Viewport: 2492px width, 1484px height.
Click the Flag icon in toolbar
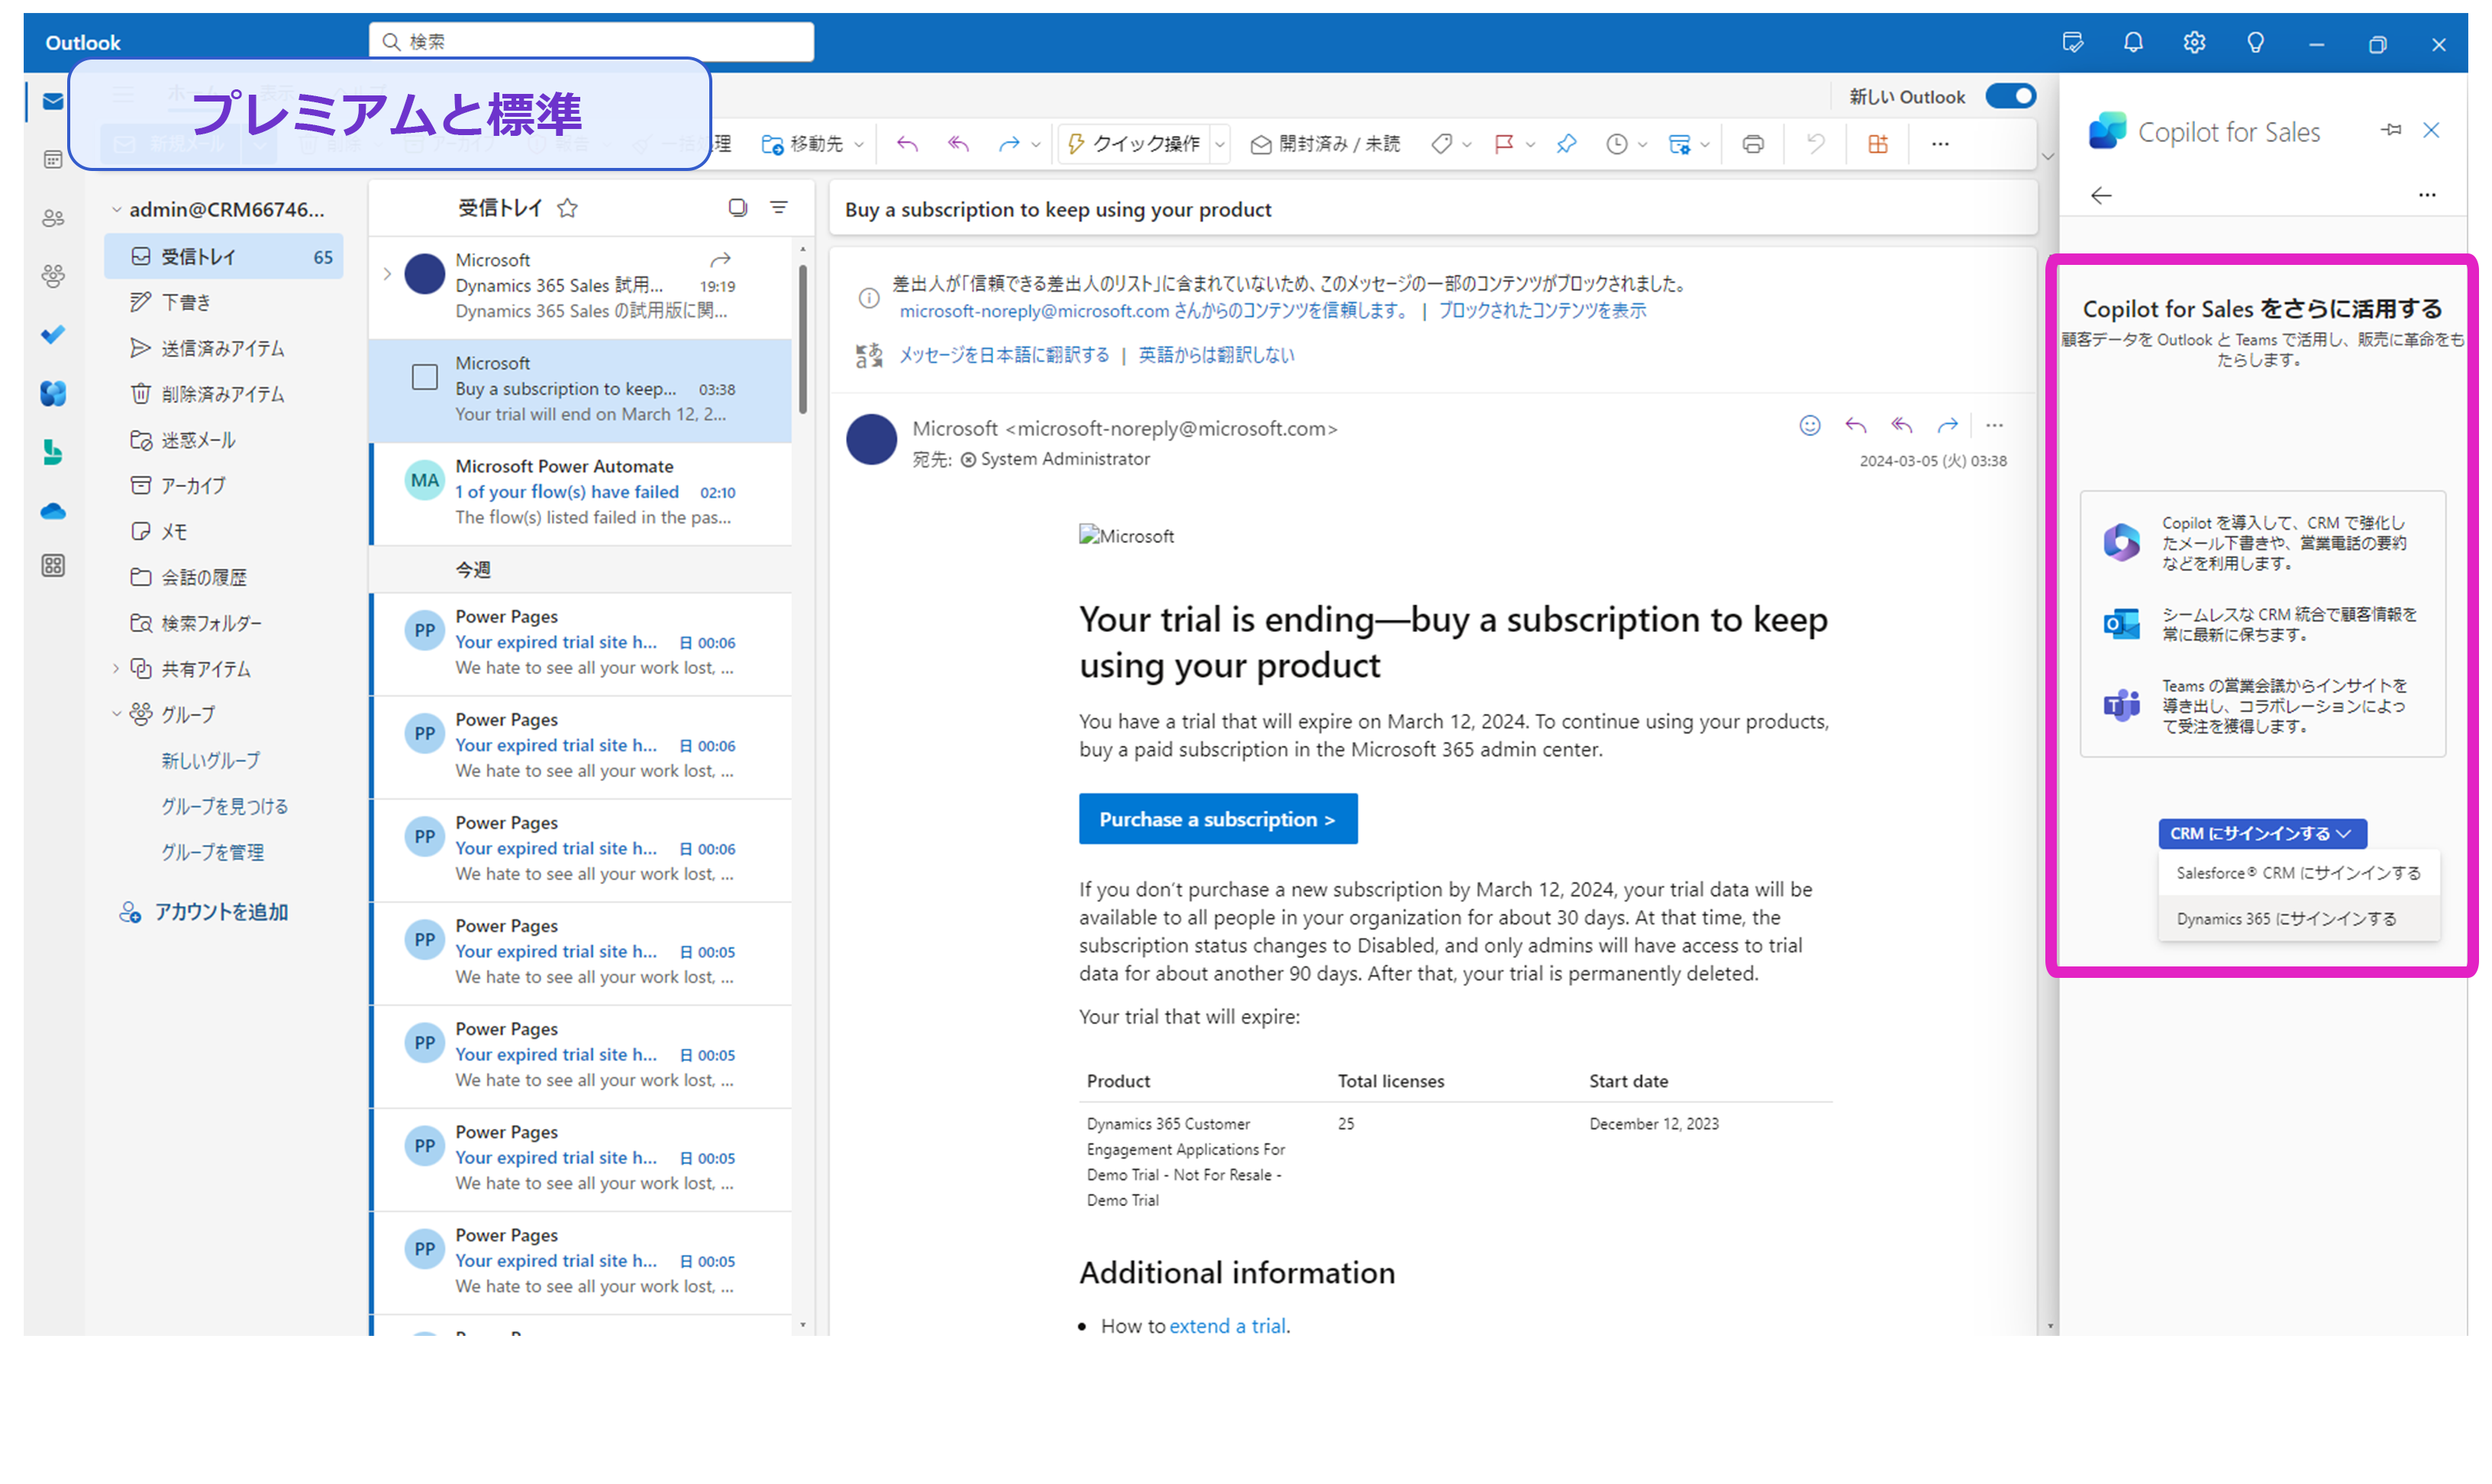click(x=1503, y=144)
